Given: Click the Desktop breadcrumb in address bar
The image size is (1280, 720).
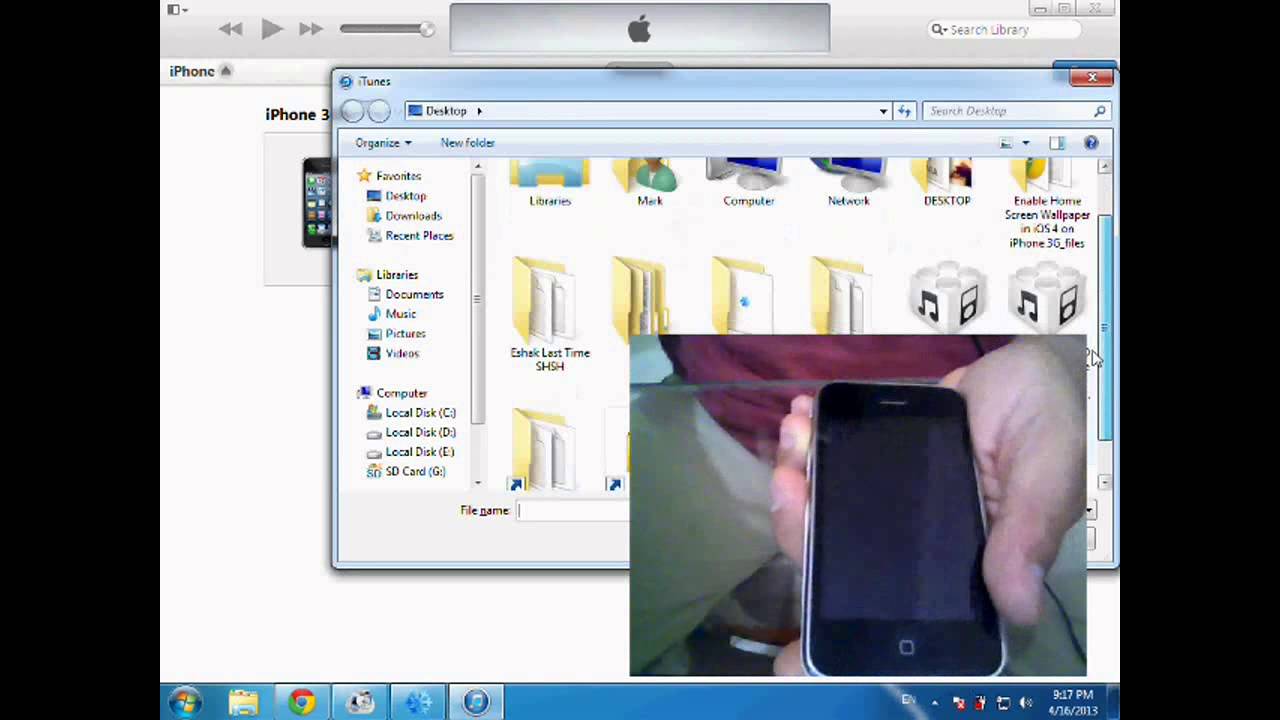Looking at the screenshot, I should click(446, 111).
